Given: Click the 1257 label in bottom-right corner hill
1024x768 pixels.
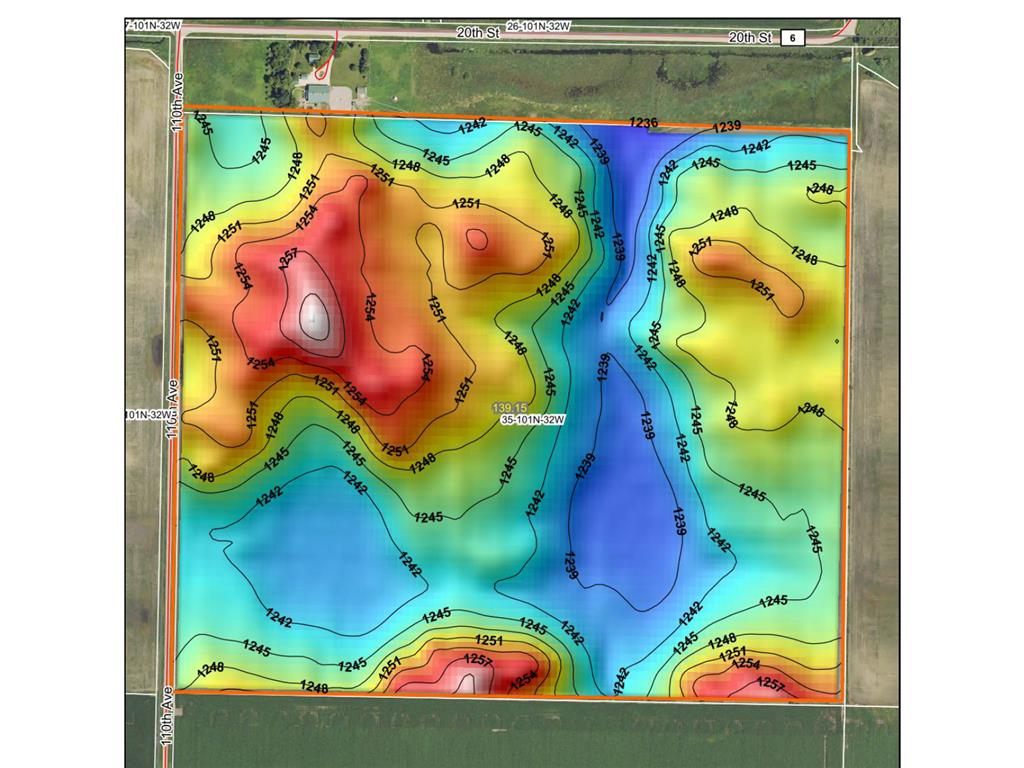Looking at the screenshot, I should 771,683.
